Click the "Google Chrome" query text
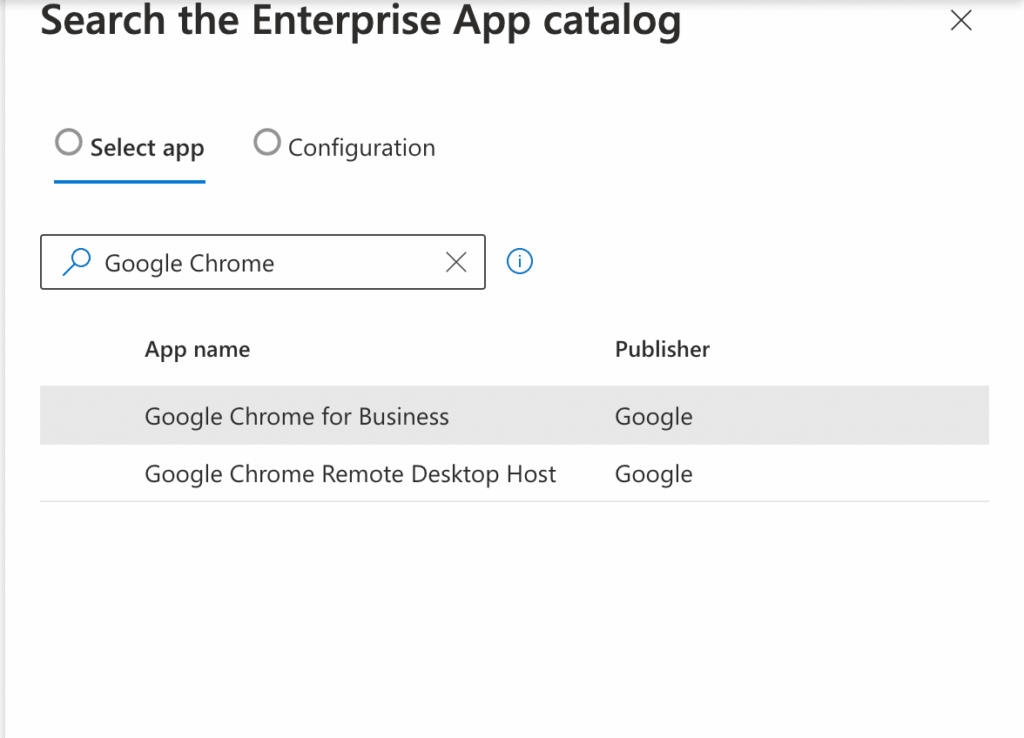This screenshot has width=1024, height=738. click(x=188, y=262)
